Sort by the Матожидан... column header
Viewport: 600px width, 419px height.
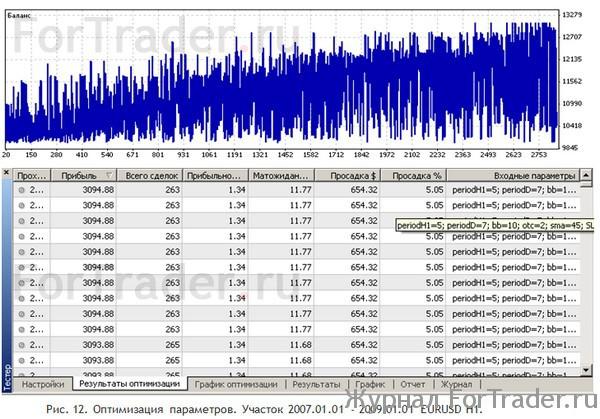[x=281, y=176]
